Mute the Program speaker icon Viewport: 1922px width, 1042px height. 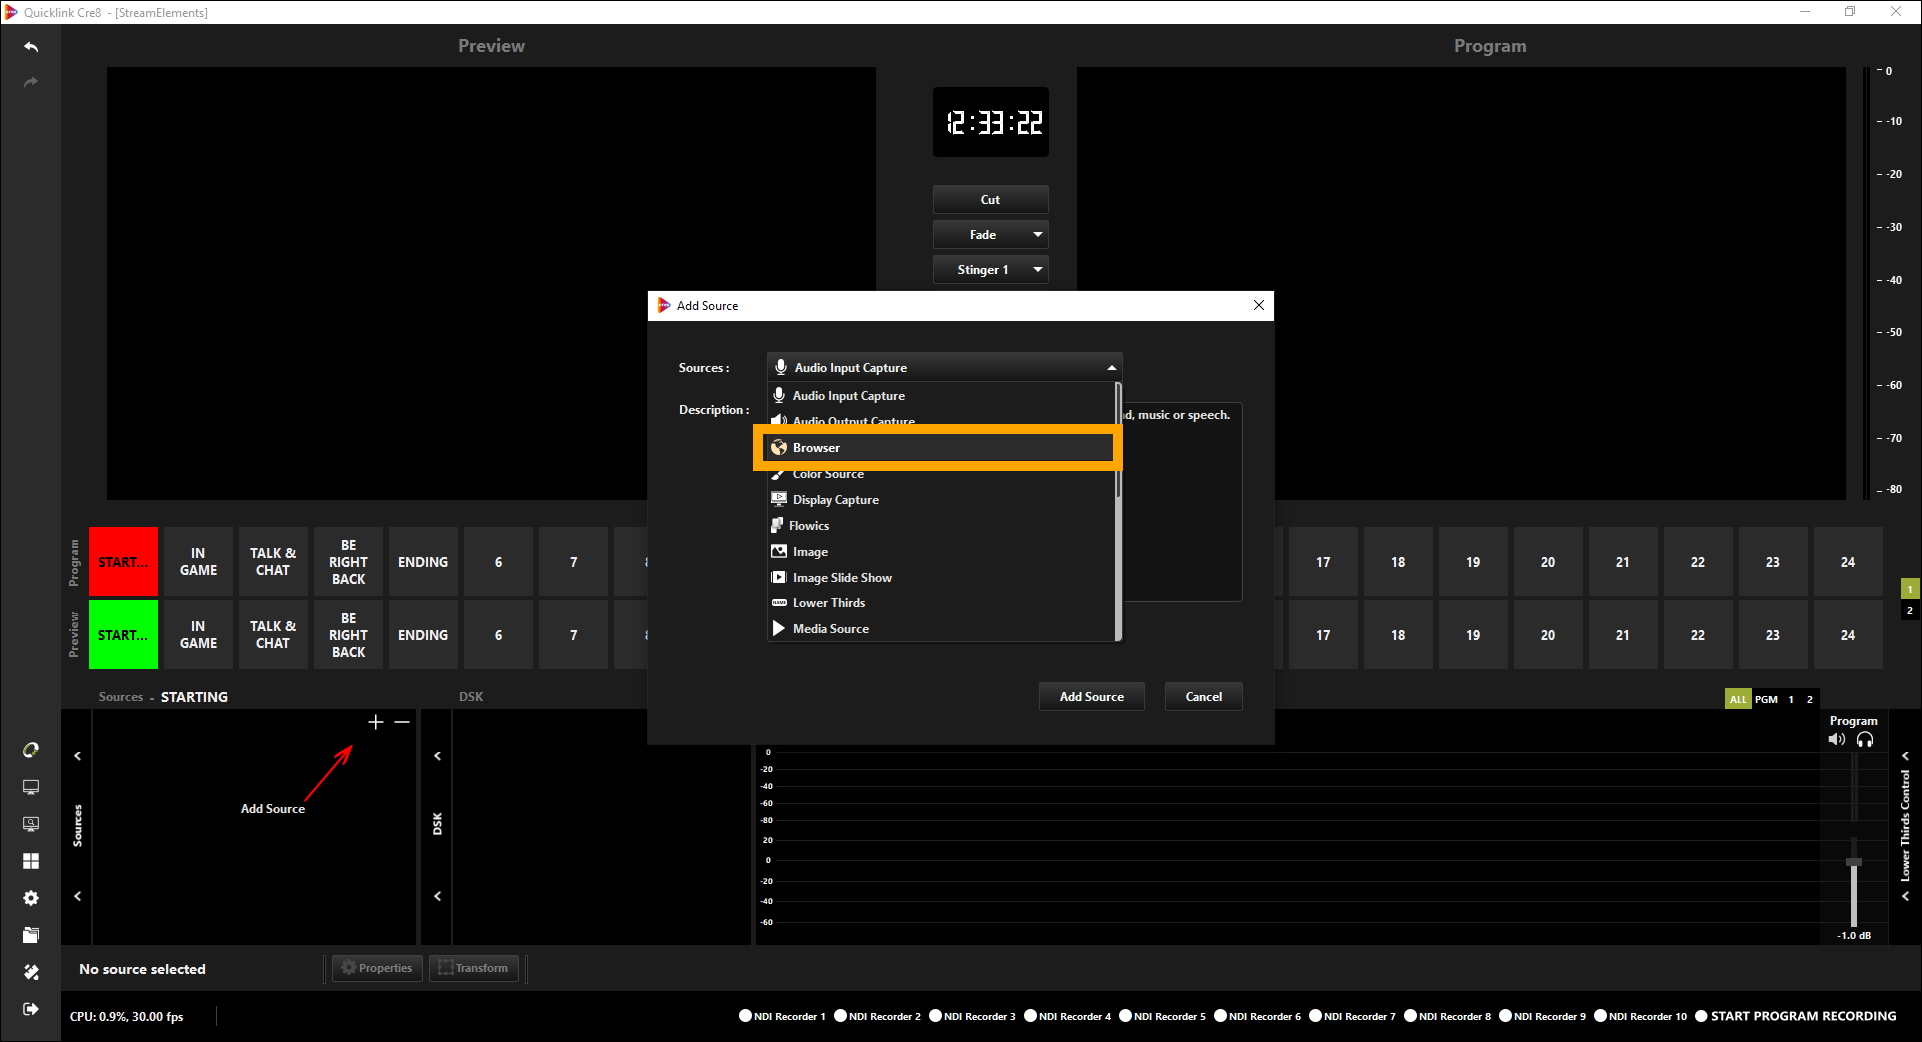click(1836, 740)
